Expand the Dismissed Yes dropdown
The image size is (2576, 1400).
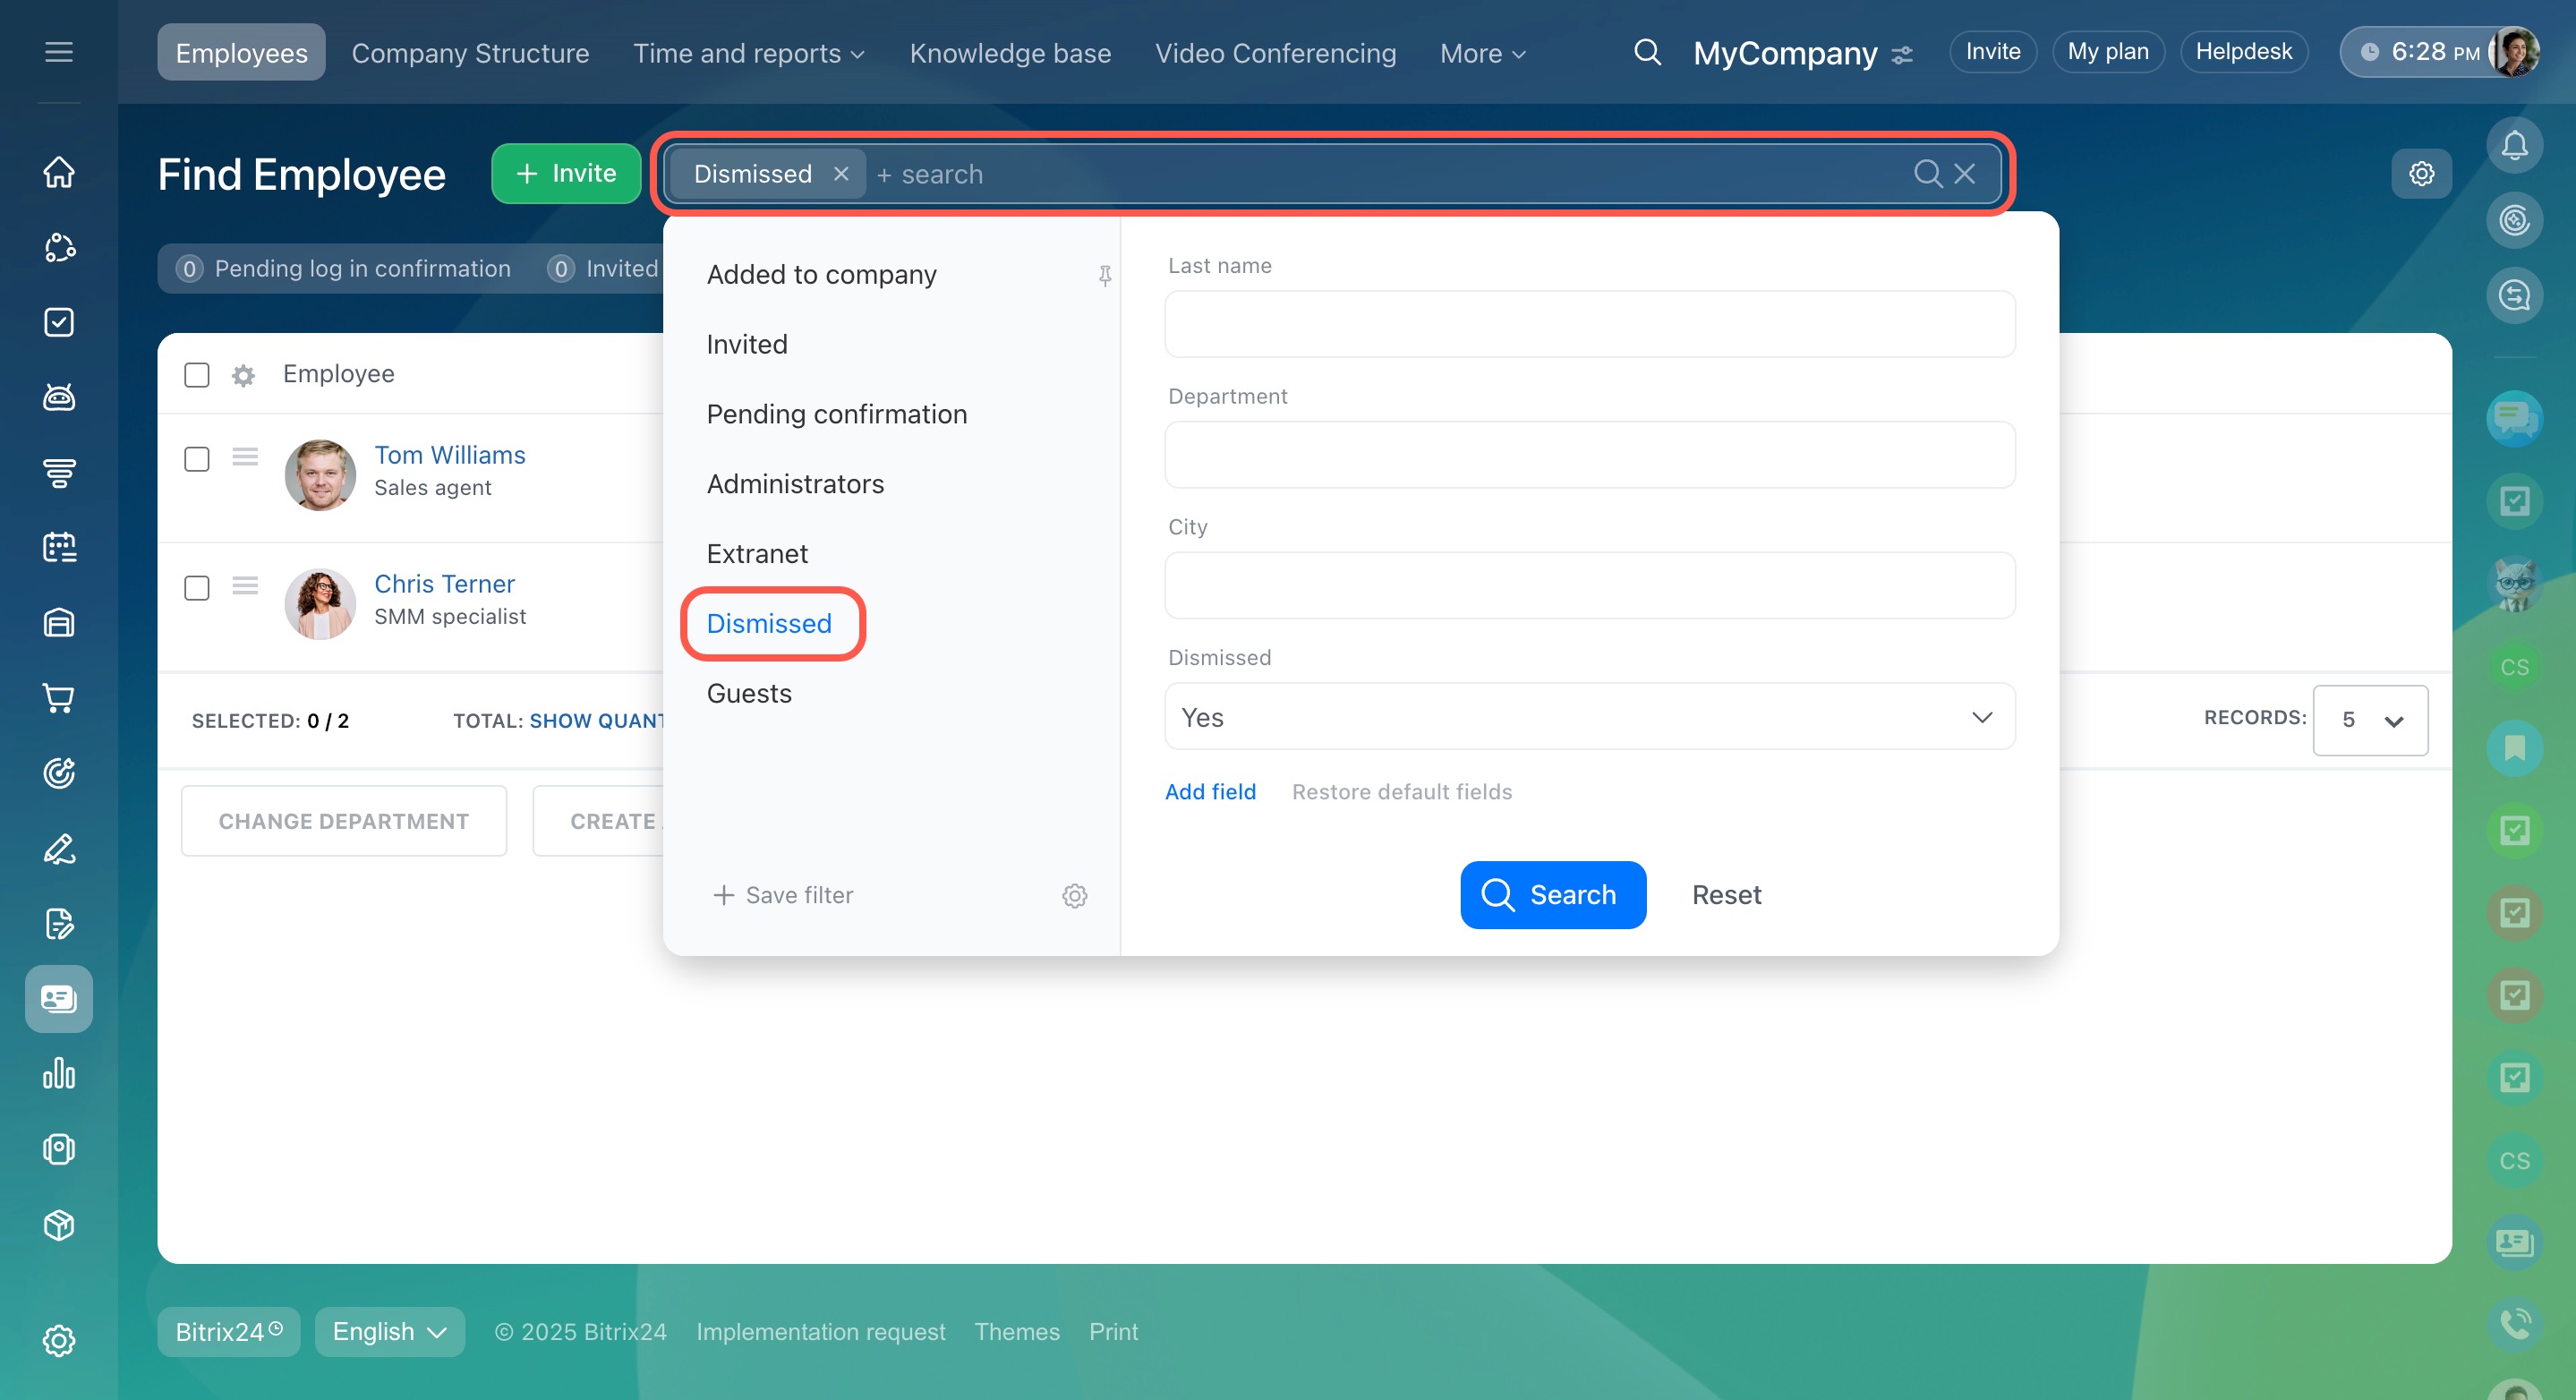[x=1589, y=717]
